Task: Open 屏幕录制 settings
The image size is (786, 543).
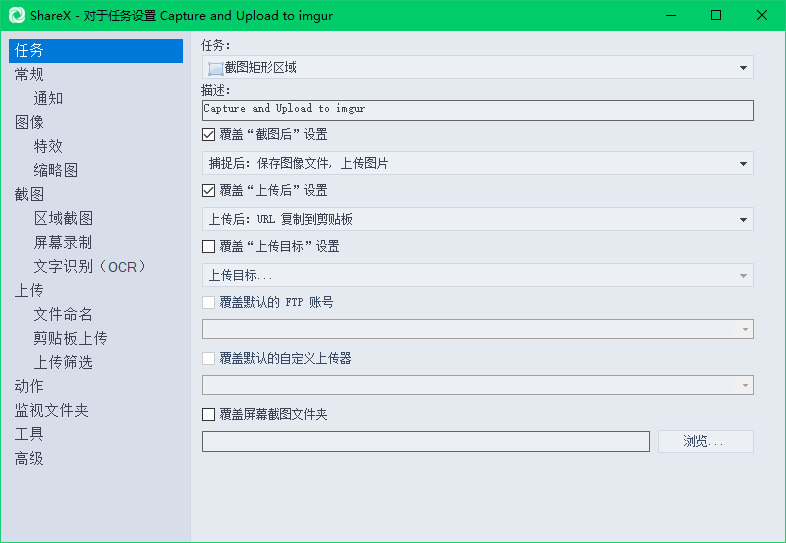Action: [63, 242]
